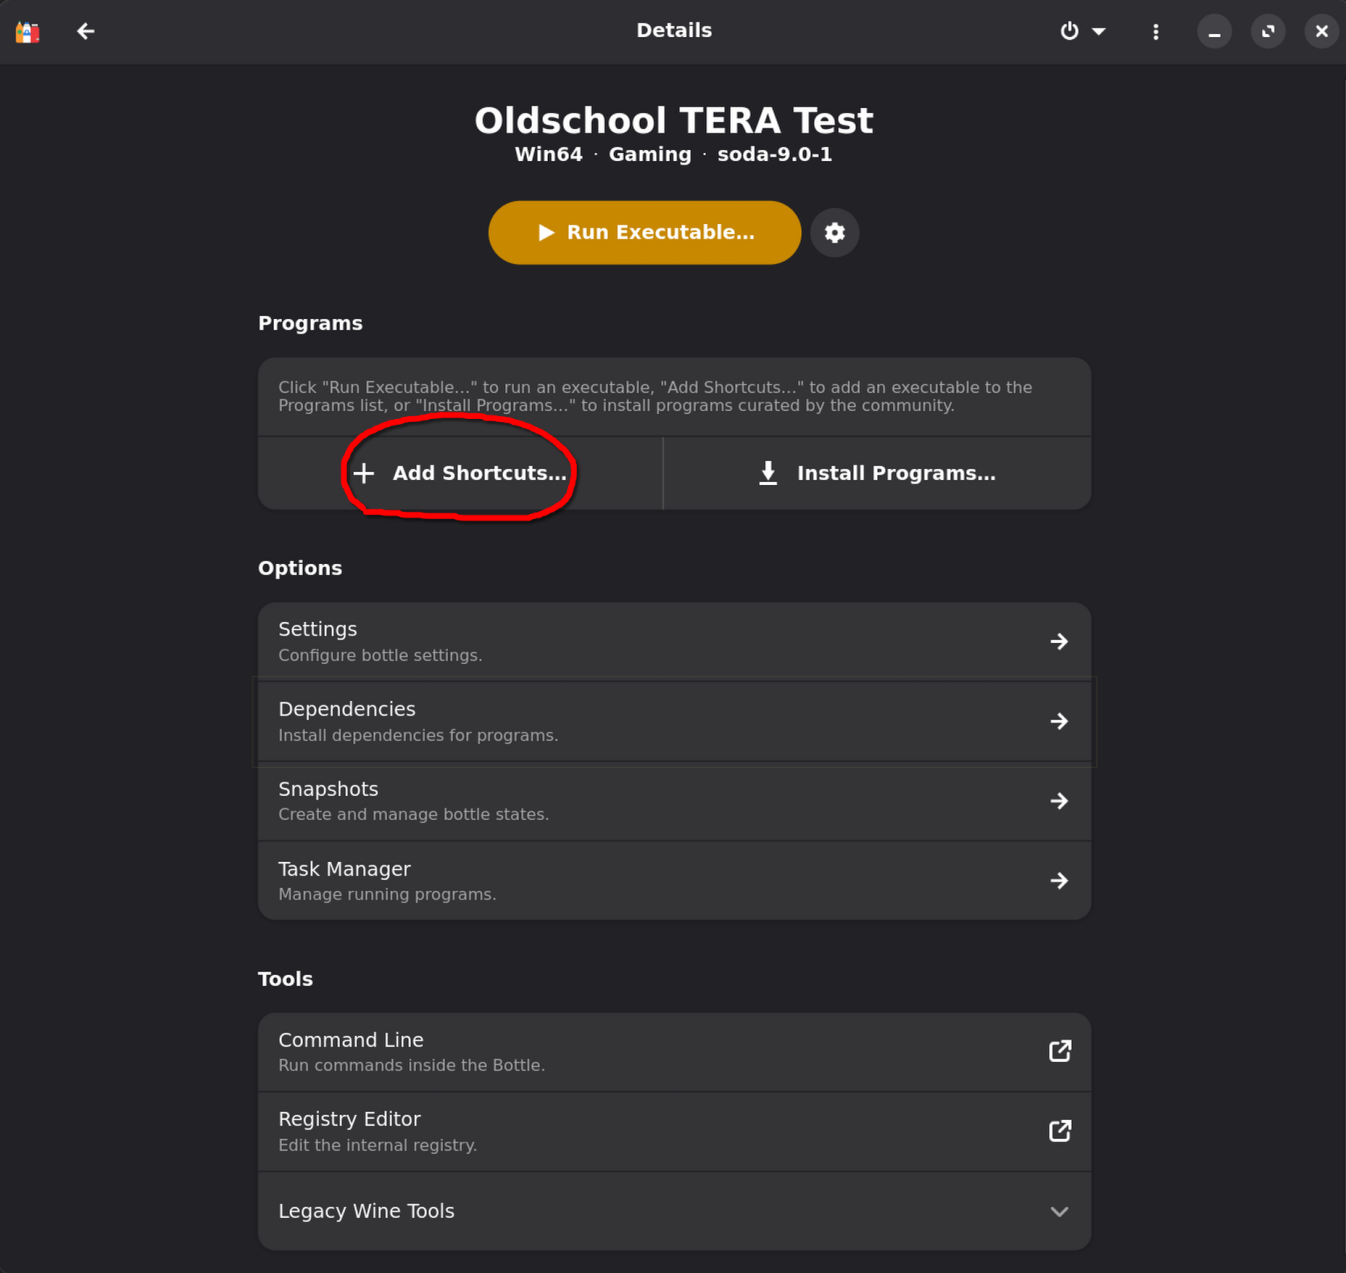Open the Dependencies row

tap(673, 721)
